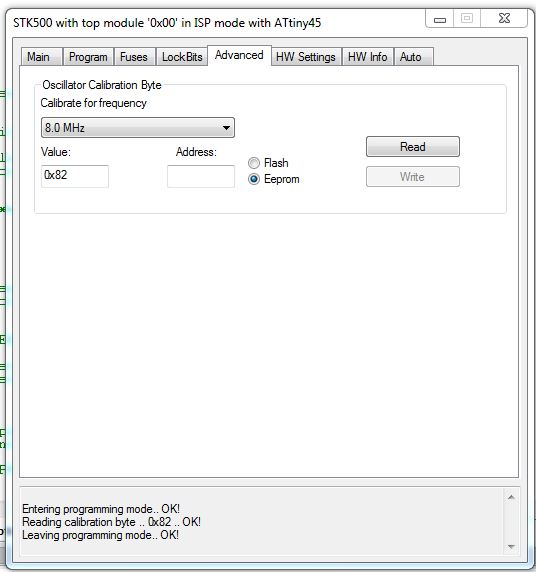Screen dimensions: 536x572
Task: Open the Program tab
Action: 88,57
